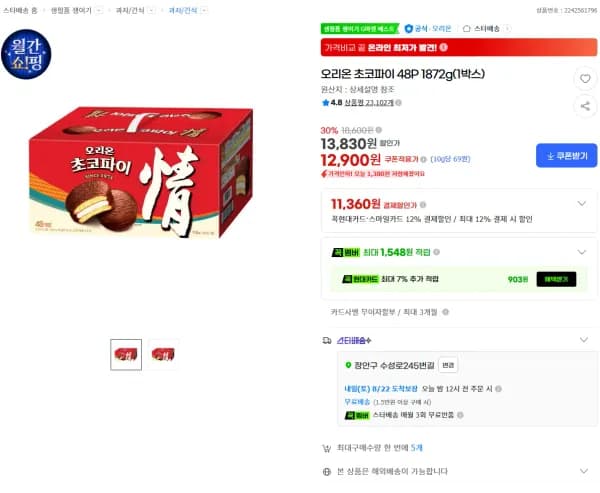Image resolution: width=600 pixels, height=493 pixels.
Task: Click the info icon beside 최대 1,548원 적립
Action: [x=436, y=252]
